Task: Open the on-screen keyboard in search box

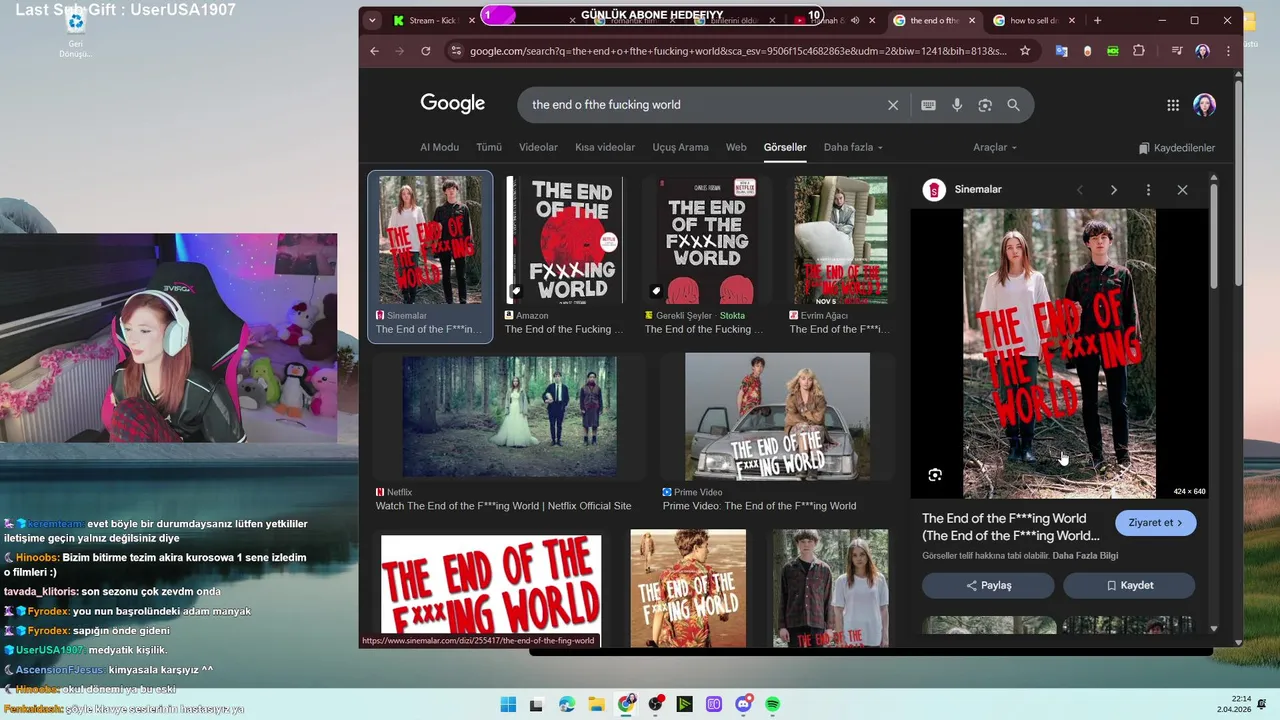Action: (x=928, y=105)
